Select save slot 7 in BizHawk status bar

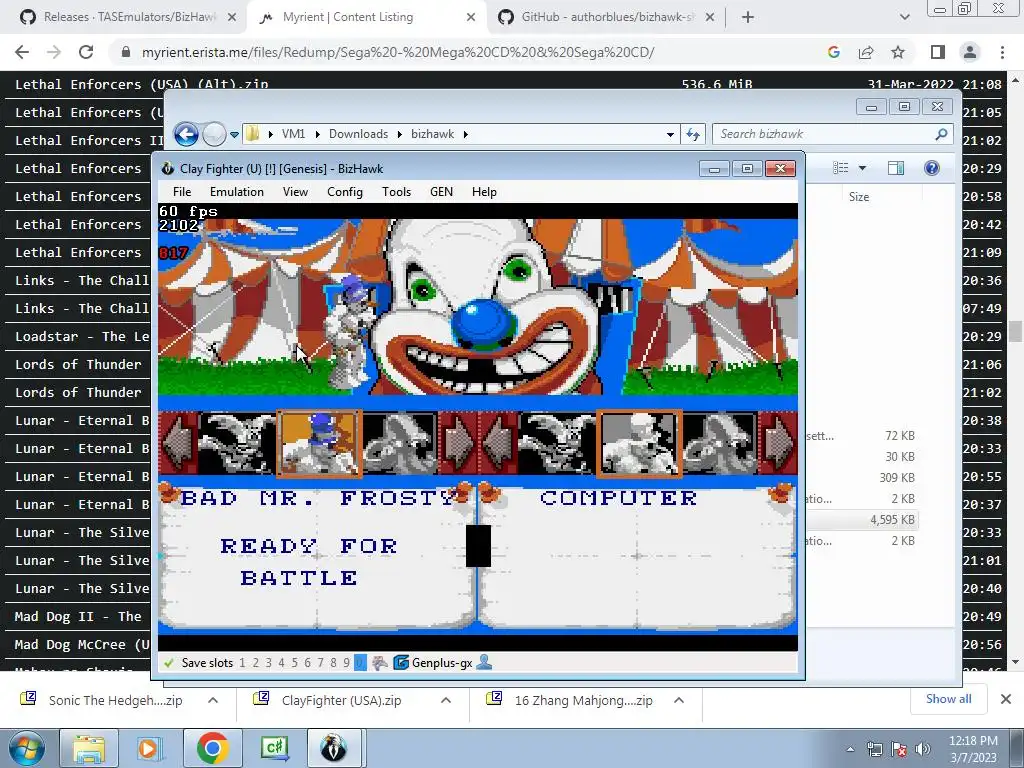point(321,663)
